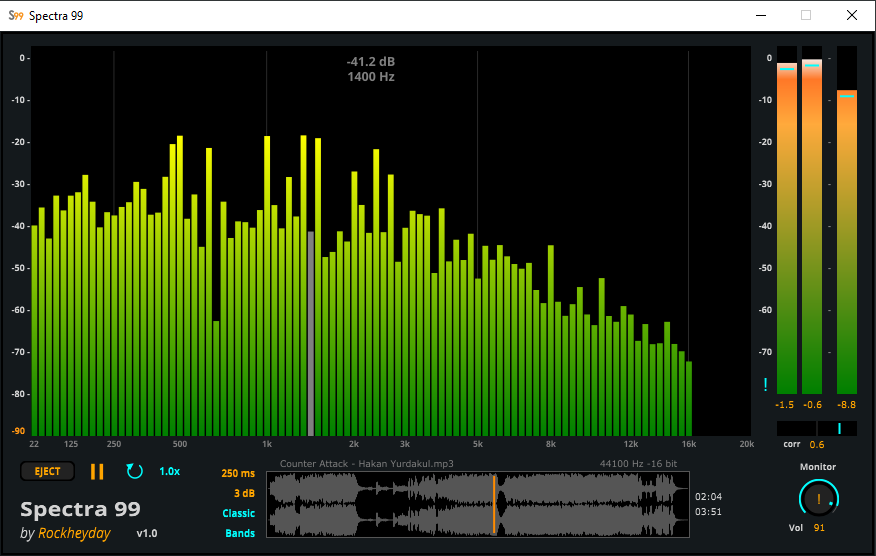
Task: Click the blue exclamation clip indicator
Action: coord(765,384)
